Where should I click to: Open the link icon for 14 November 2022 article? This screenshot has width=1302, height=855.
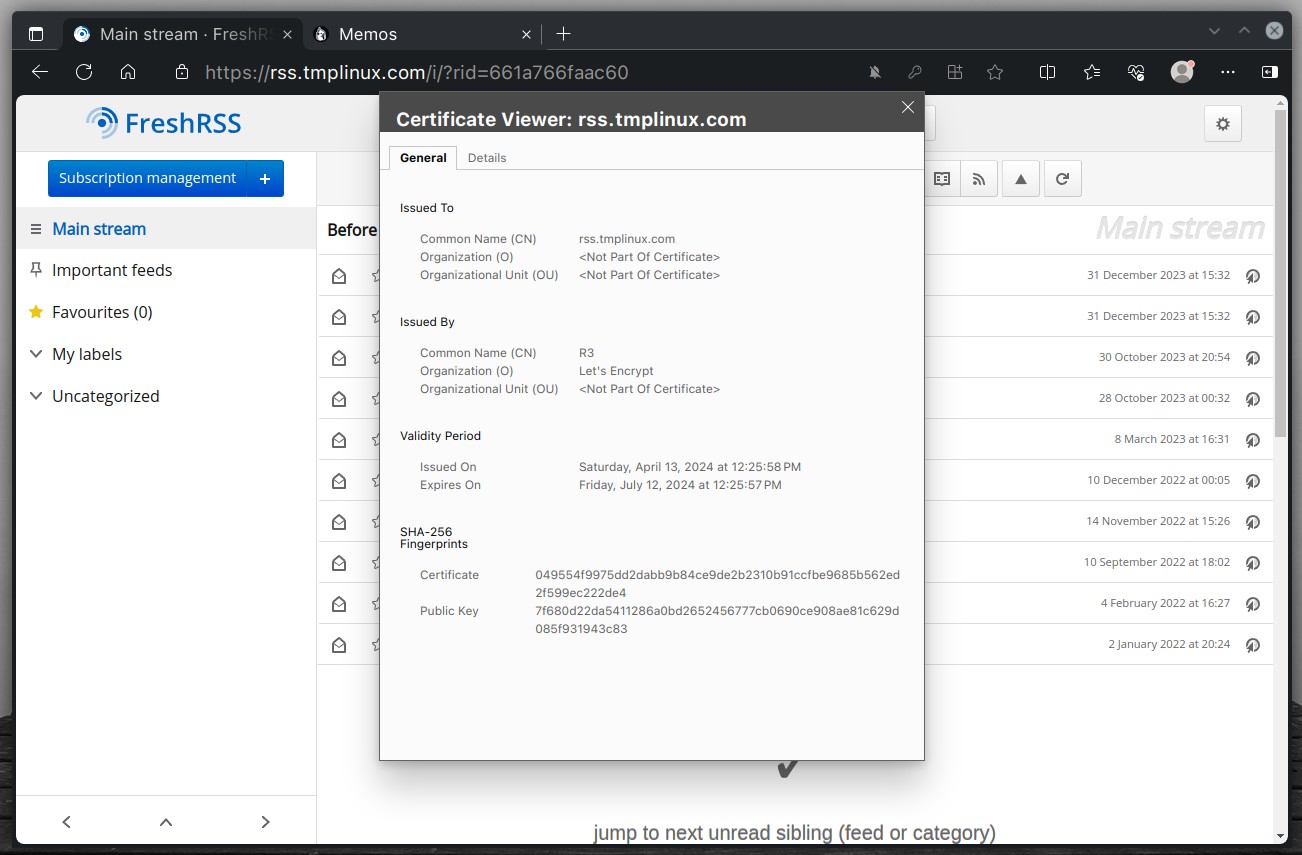(1253, 522)
